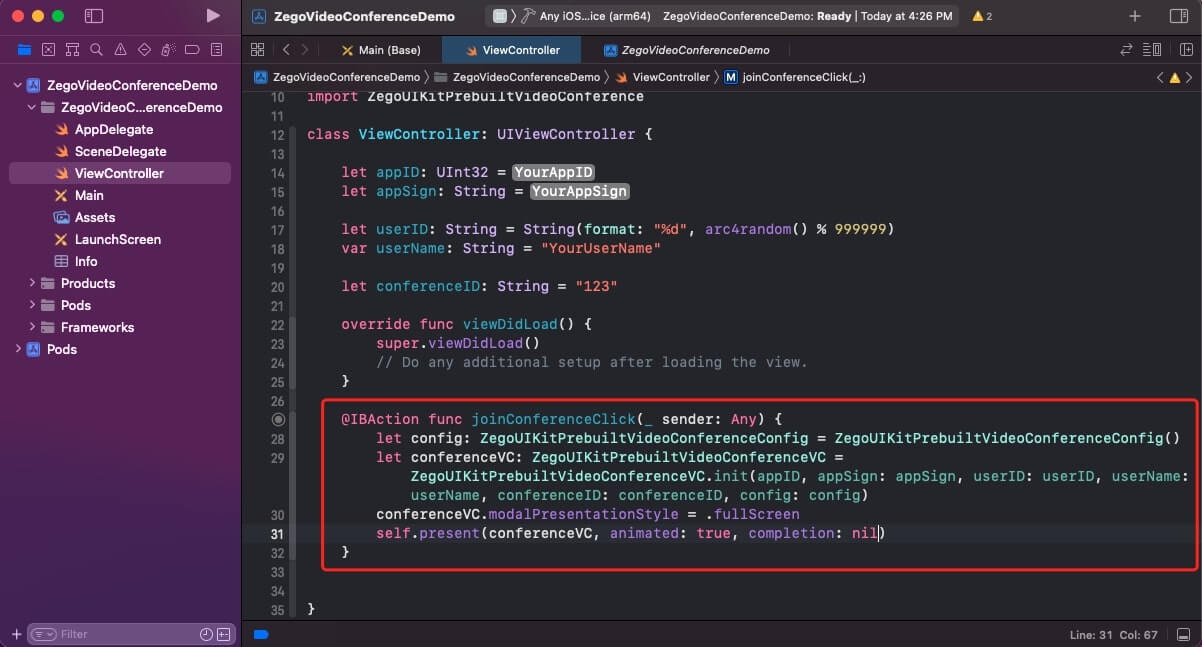This screenshot has height=647, width=1202.
Task: Toggle the inspectors panel on the right
Action: coord(1178,16)
